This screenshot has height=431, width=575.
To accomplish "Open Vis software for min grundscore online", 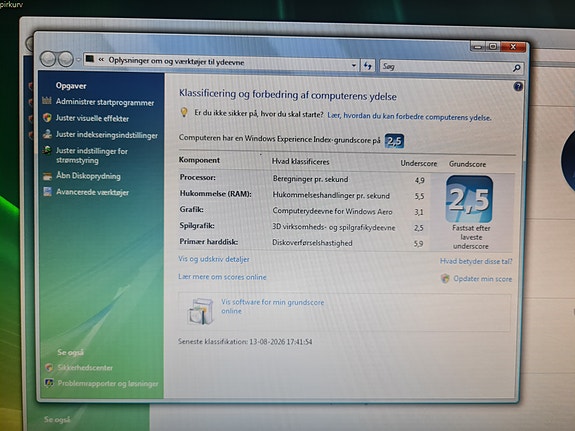I will click(x=272, y=307).
